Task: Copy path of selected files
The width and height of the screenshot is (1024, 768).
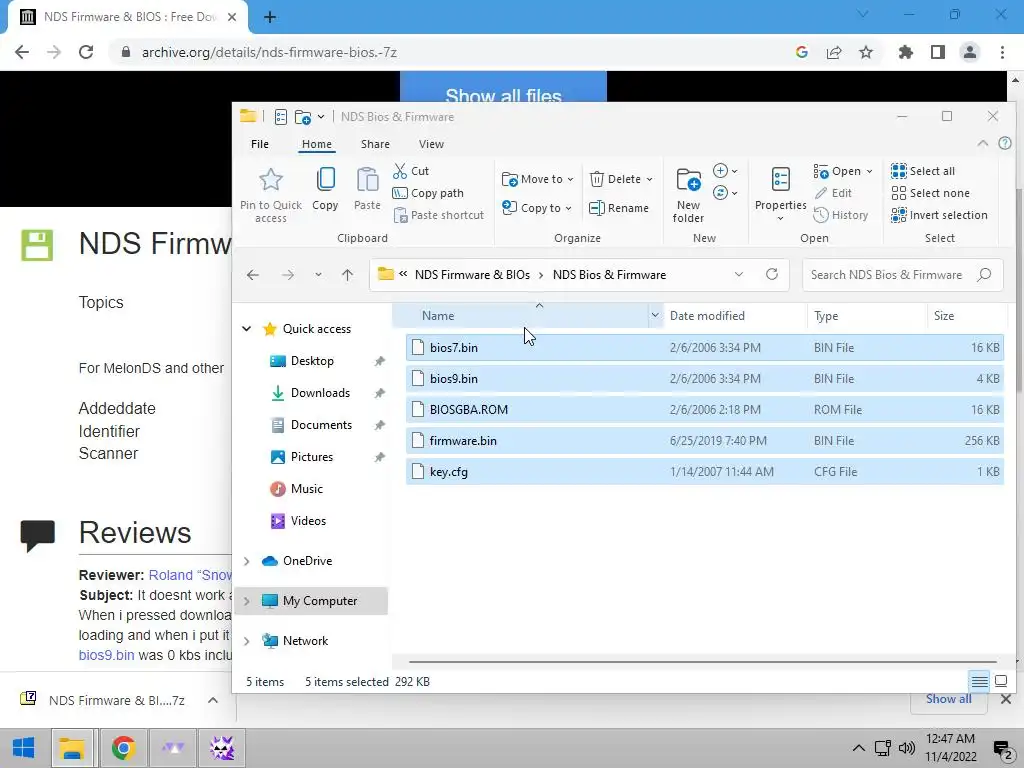Action: pos(428,193)
